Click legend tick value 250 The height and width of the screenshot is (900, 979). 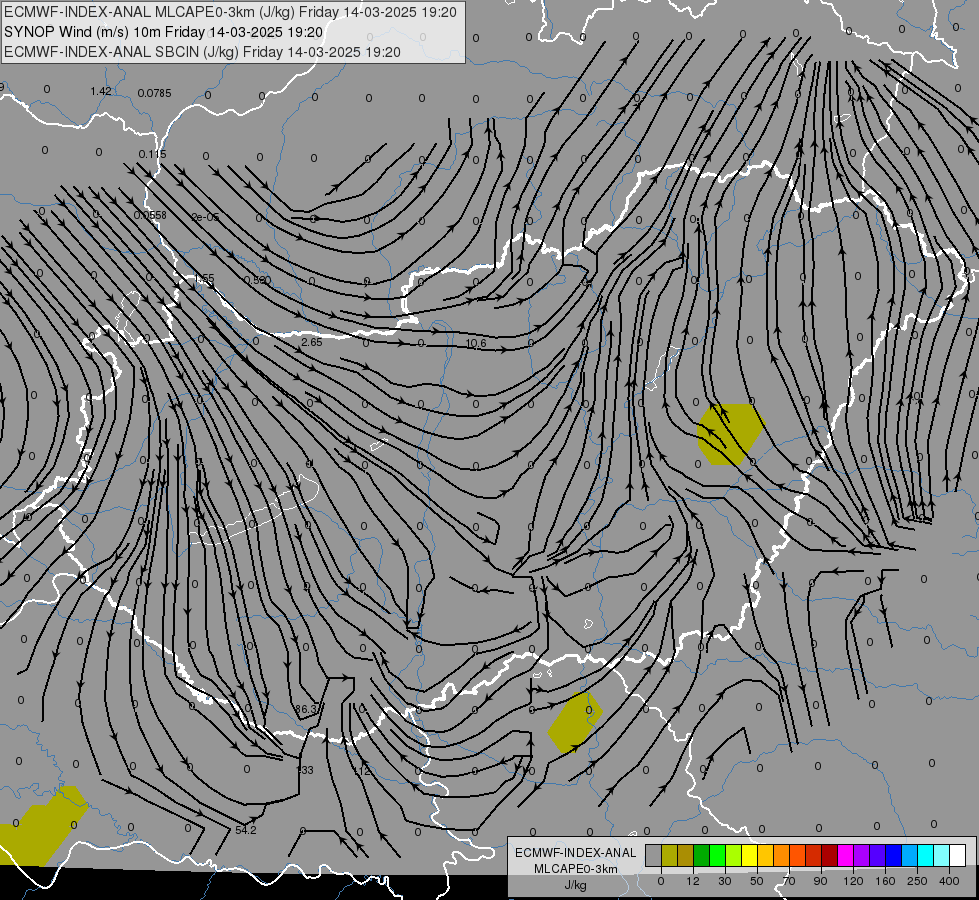click(x=917, y=881)
